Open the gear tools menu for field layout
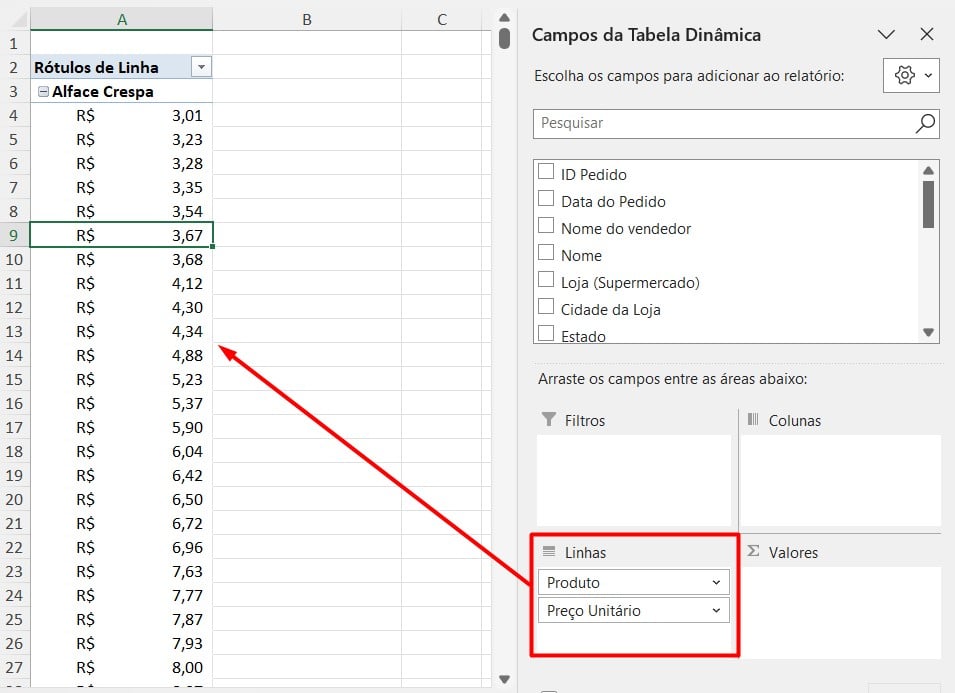 tap(911, 75)
